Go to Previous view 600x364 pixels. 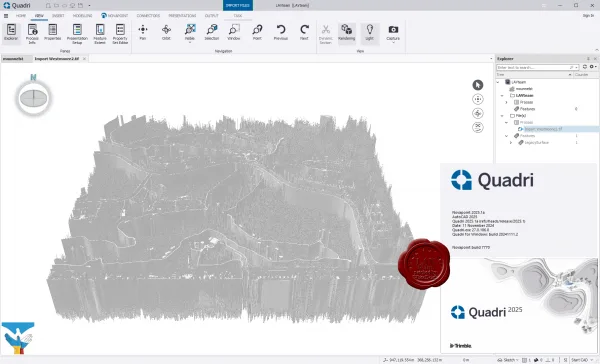[280, 33]
